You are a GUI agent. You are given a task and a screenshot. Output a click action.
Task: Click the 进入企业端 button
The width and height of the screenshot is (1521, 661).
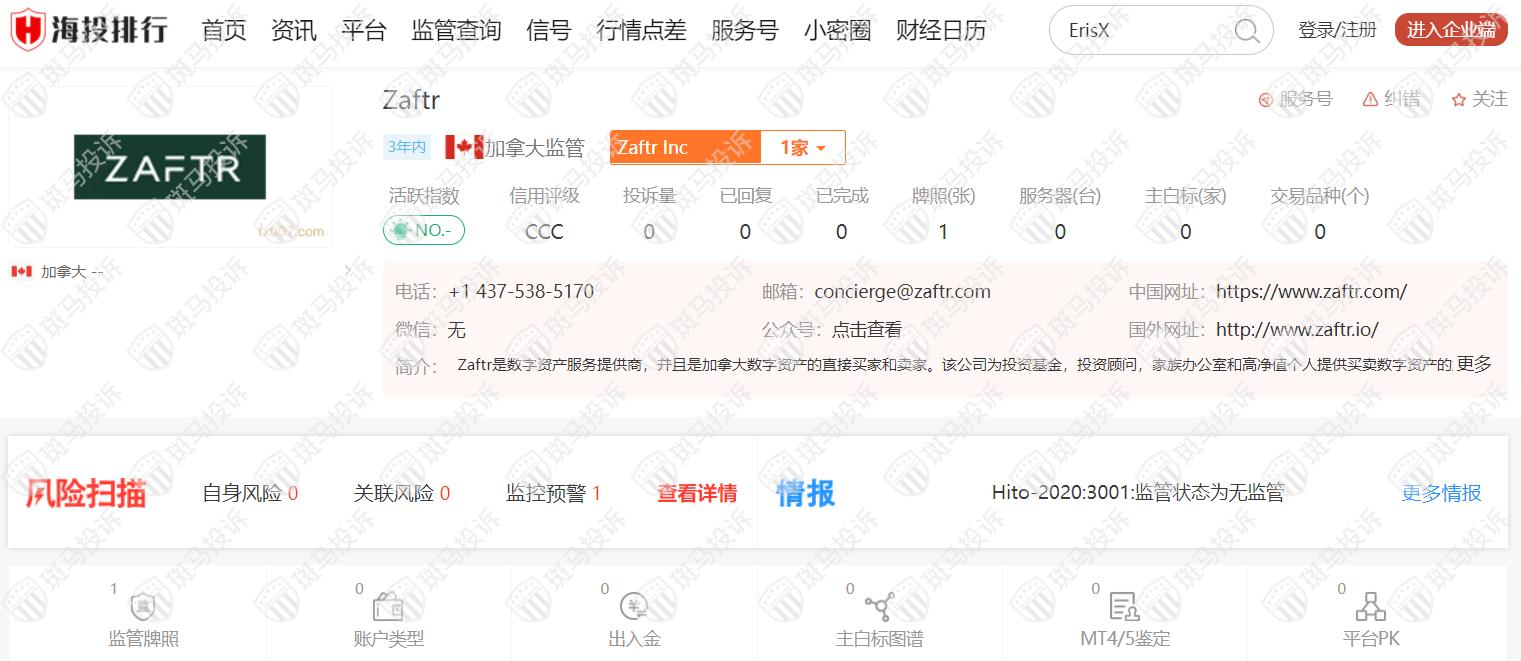(1450, 30)
